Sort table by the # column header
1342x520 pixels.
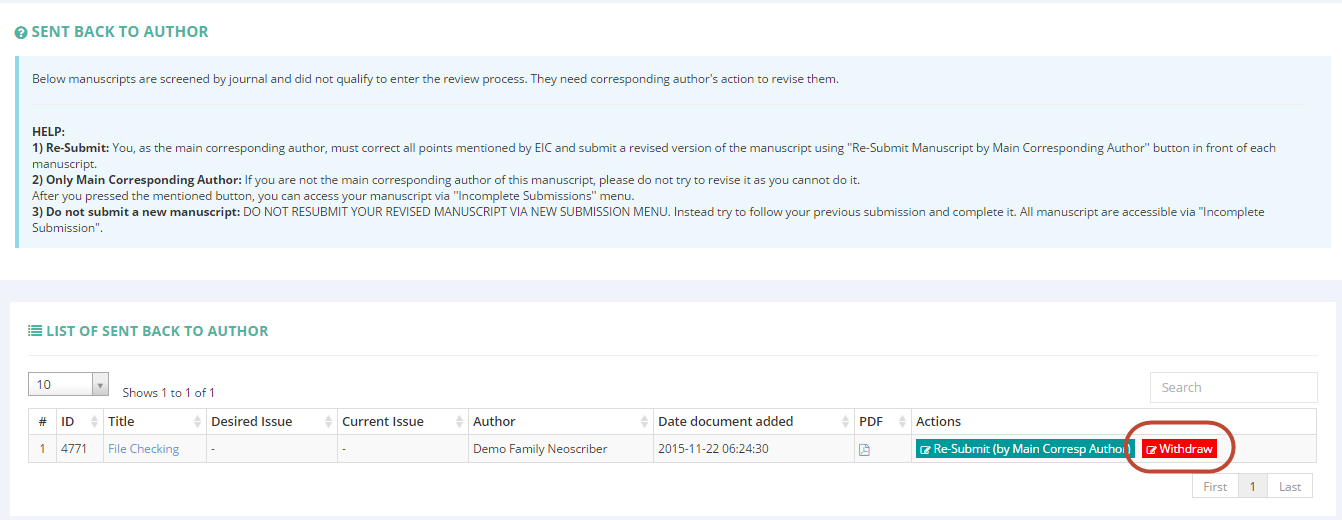43,421
